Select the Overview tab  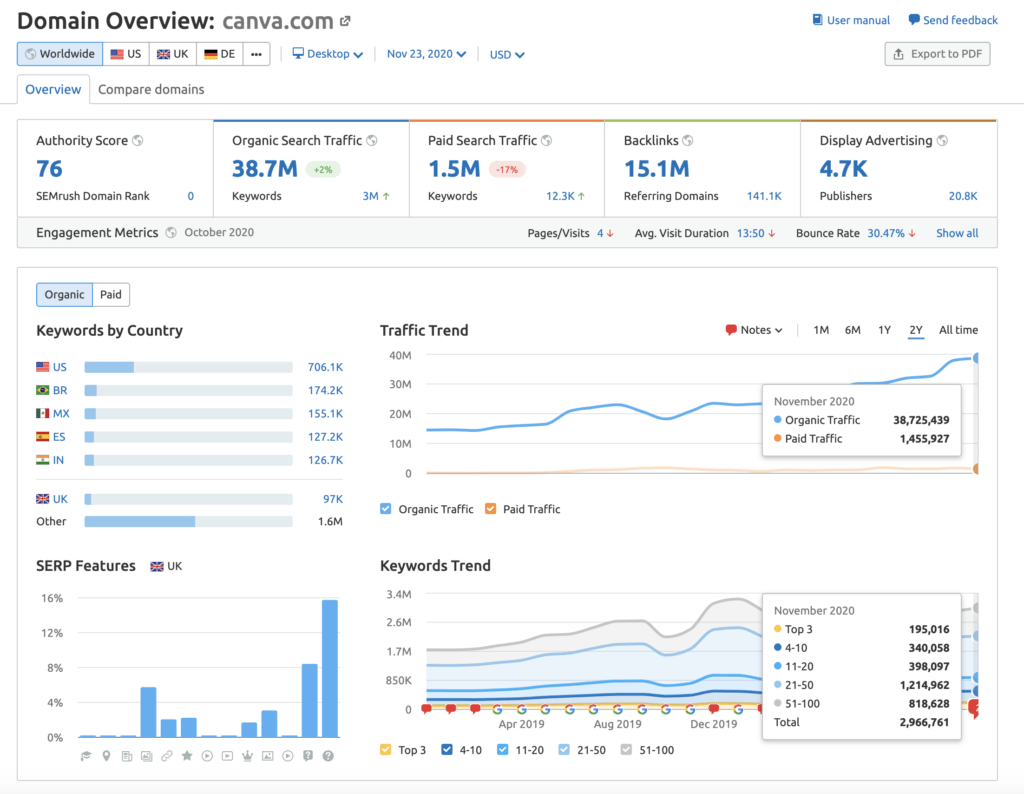click(53, 89)
